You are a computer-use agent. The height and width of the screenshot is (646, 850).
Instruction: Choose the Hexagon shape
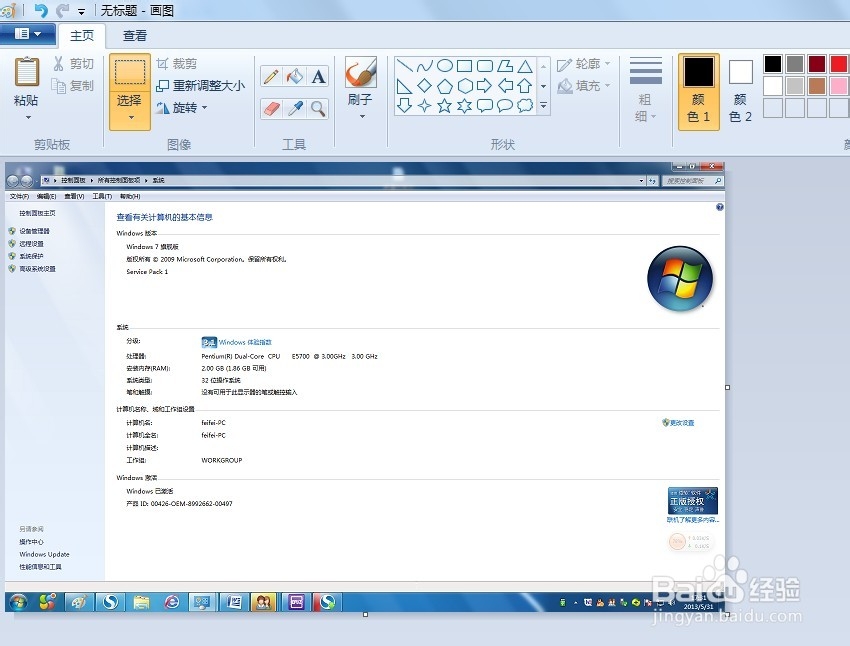pyautogui.click(x=465, y=86)
